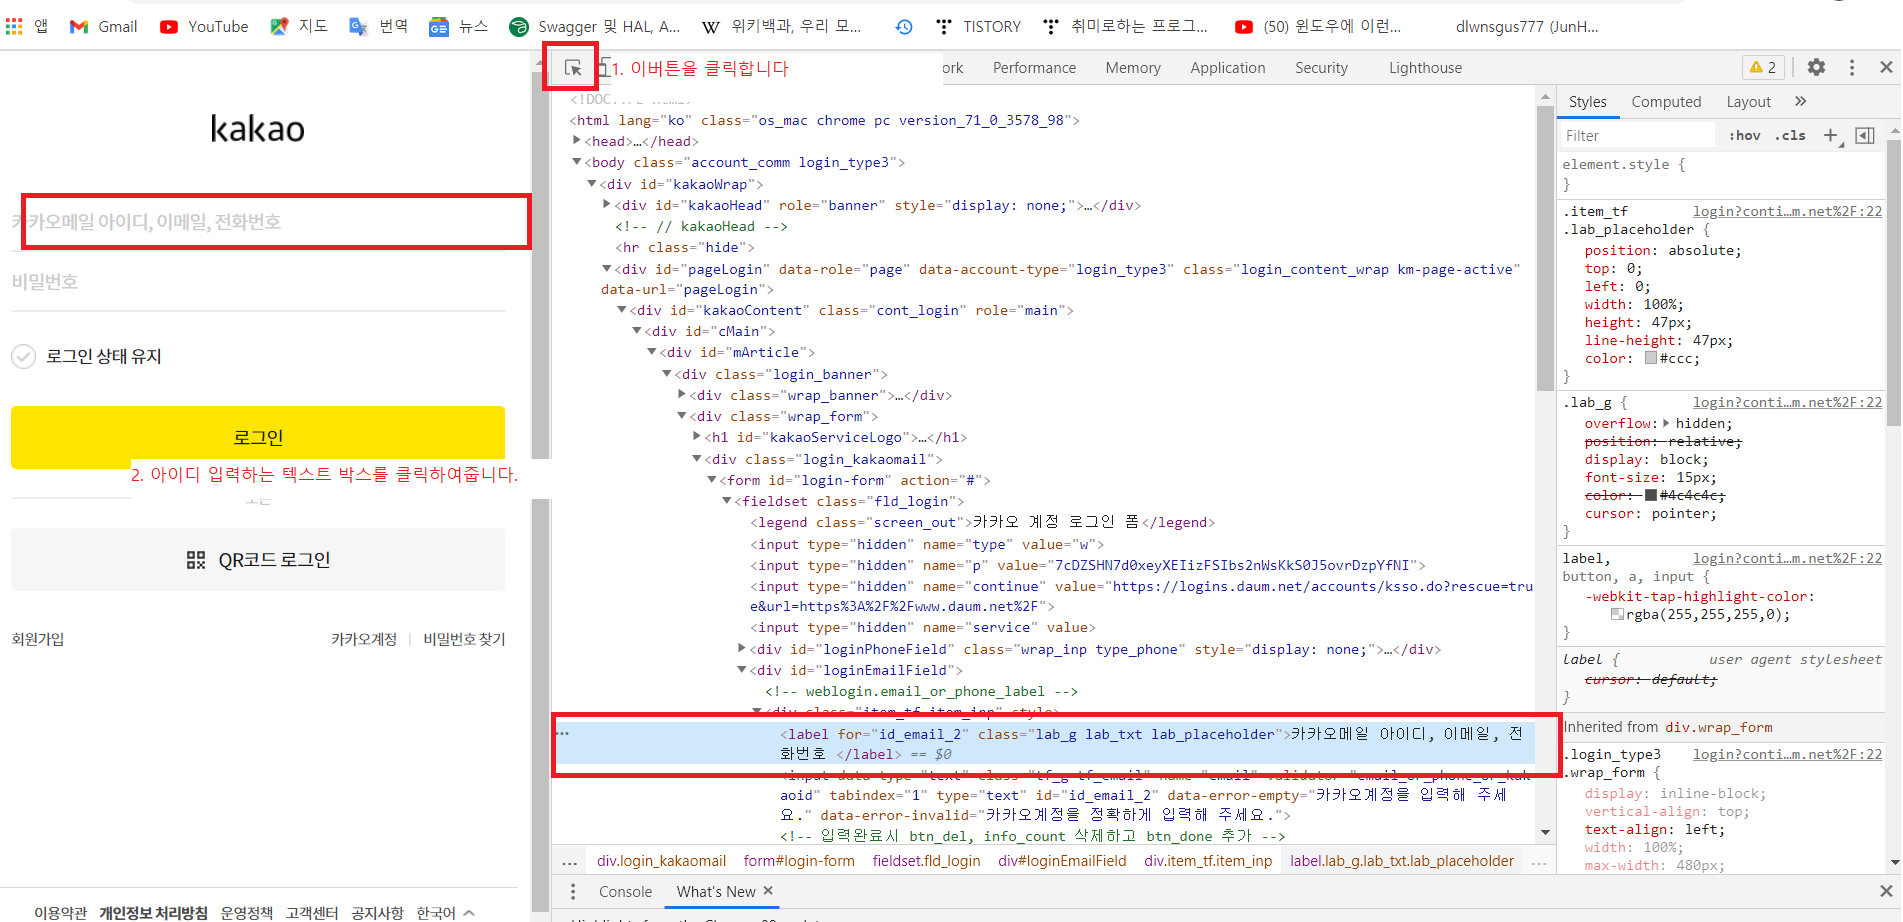Close the bottom console drawer
This screenshot has width=1903, height=922.
tap(1886, 890)
